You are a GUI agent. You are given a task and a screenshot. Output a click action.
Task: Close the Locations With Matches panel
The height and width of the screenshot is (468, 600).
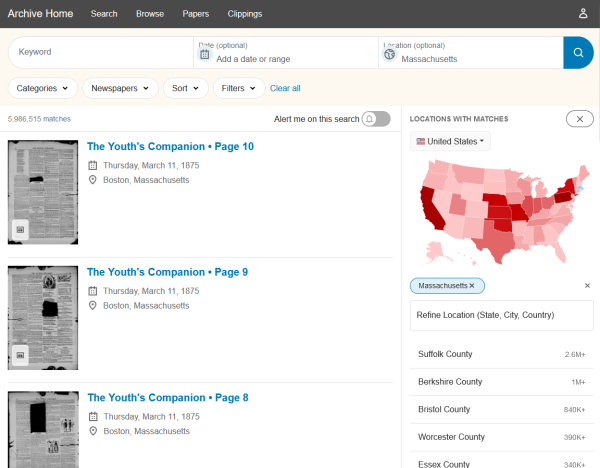point(580,119)
